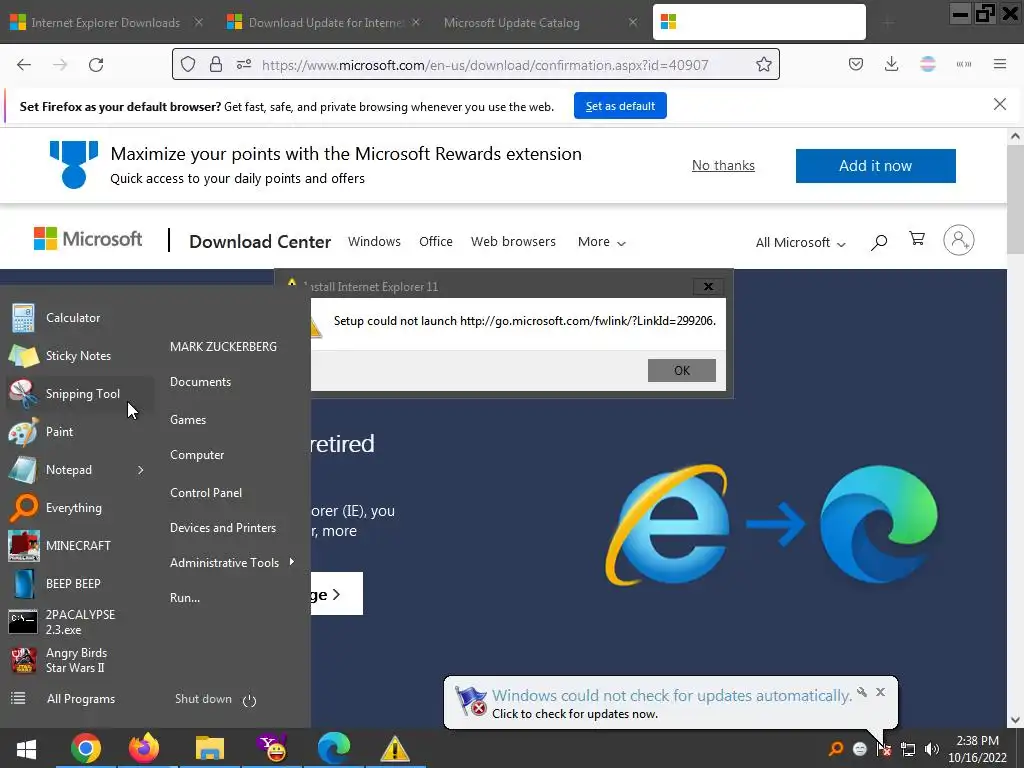Launch the Everything search app

[x=74, y=507]
